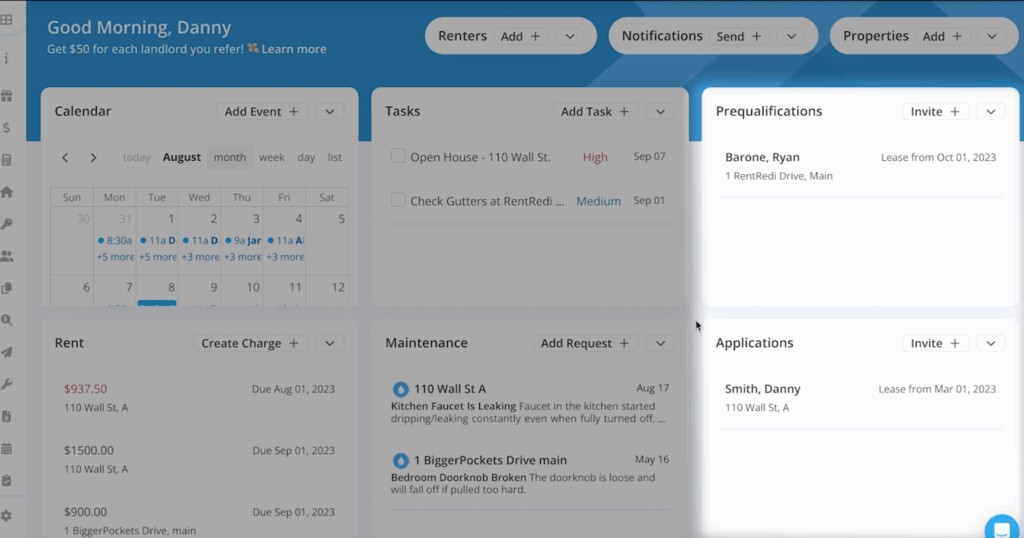The width and height of the screenshot is (1024, 538).
Task: Go to next month in calendar
Action: tap(93, 157)
